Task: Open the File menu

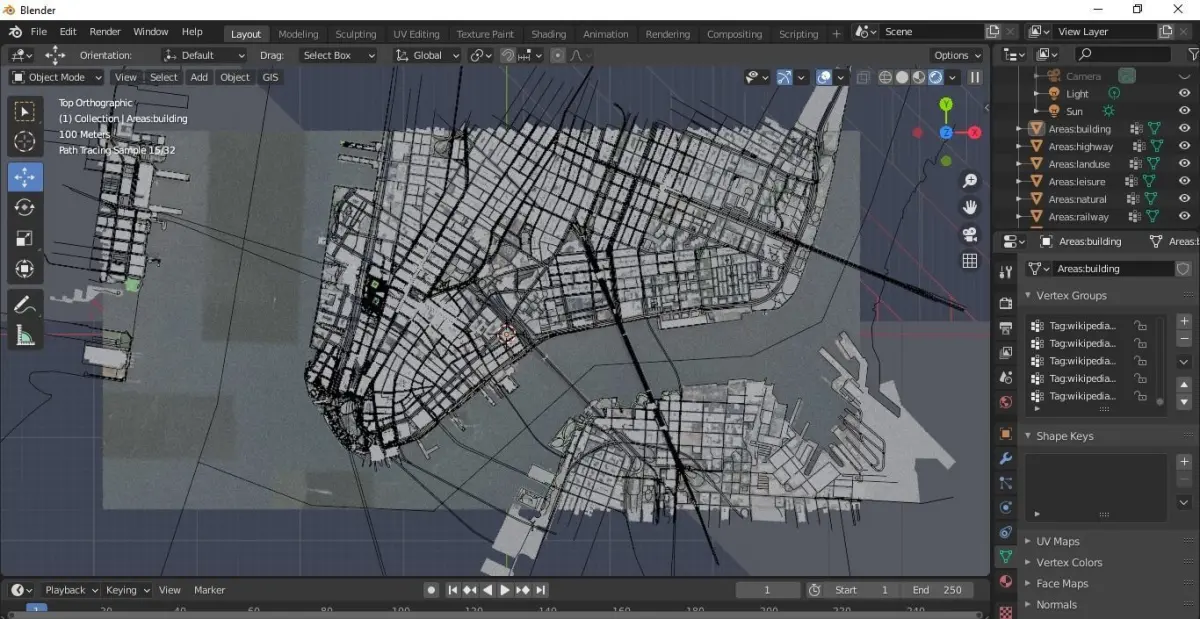Action: [38, 32]
